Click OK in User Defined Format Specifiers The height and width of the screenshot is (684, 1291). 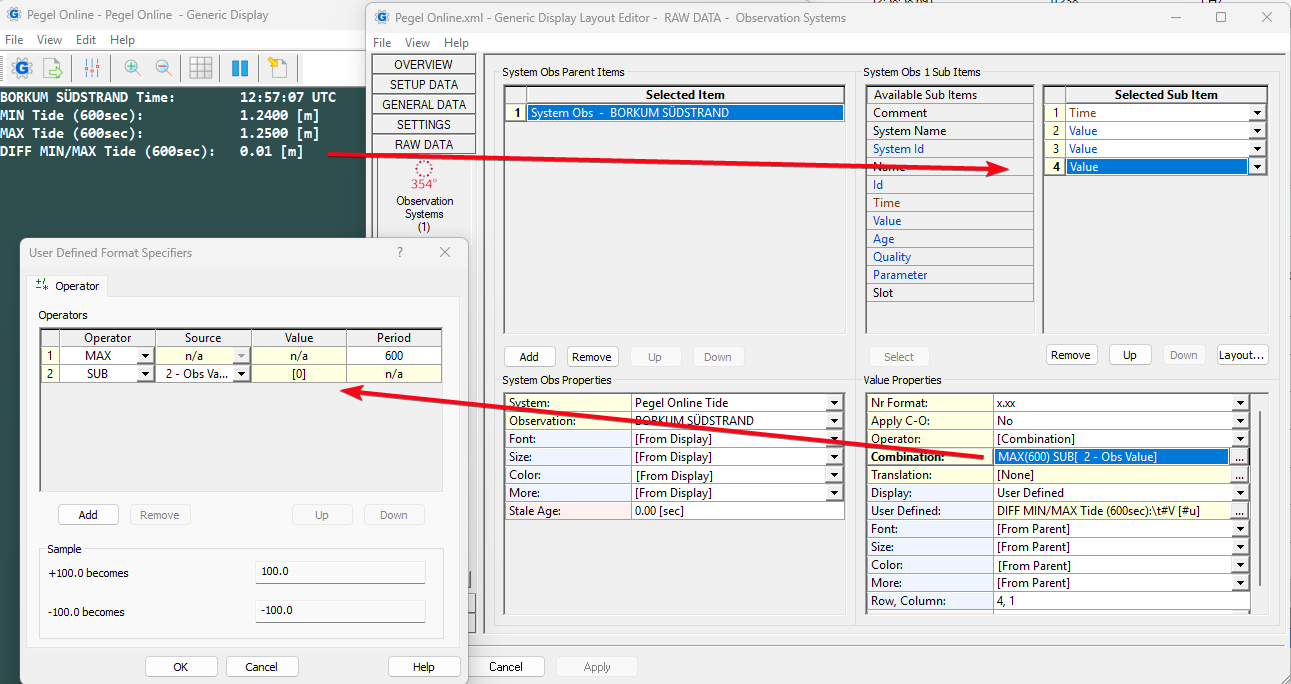point(181,667)
